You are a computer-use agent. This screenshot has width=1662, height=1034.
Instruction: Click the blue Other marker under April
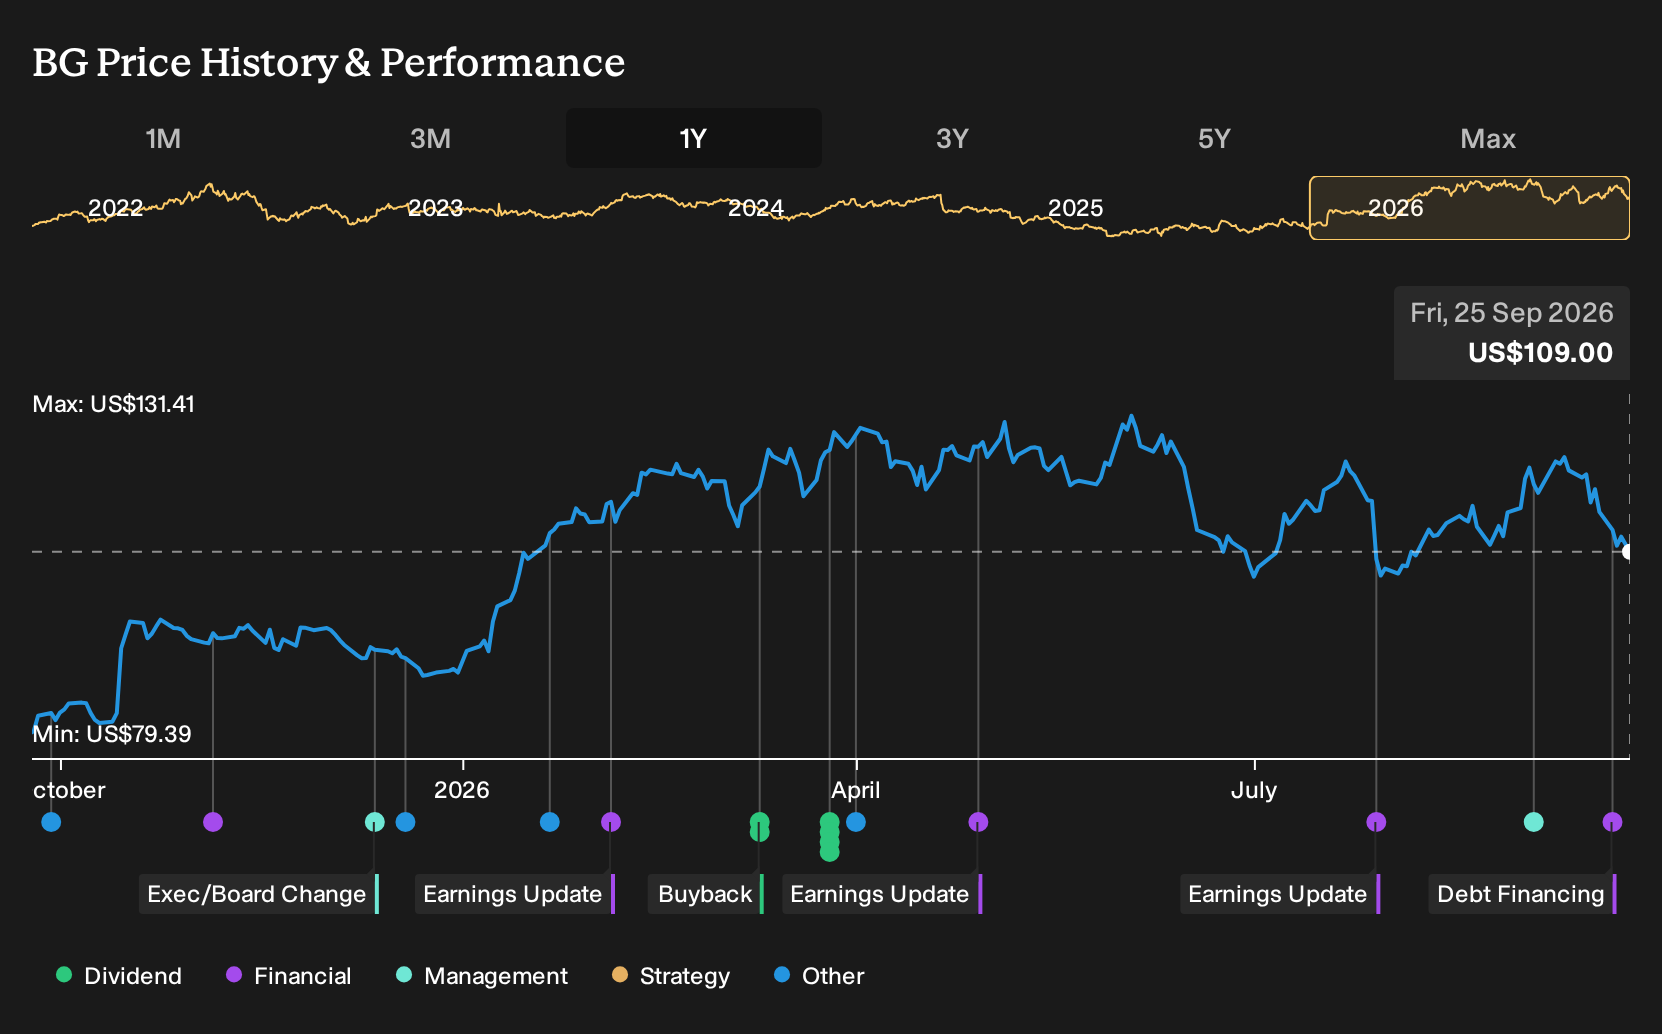[x=856, y=822]
